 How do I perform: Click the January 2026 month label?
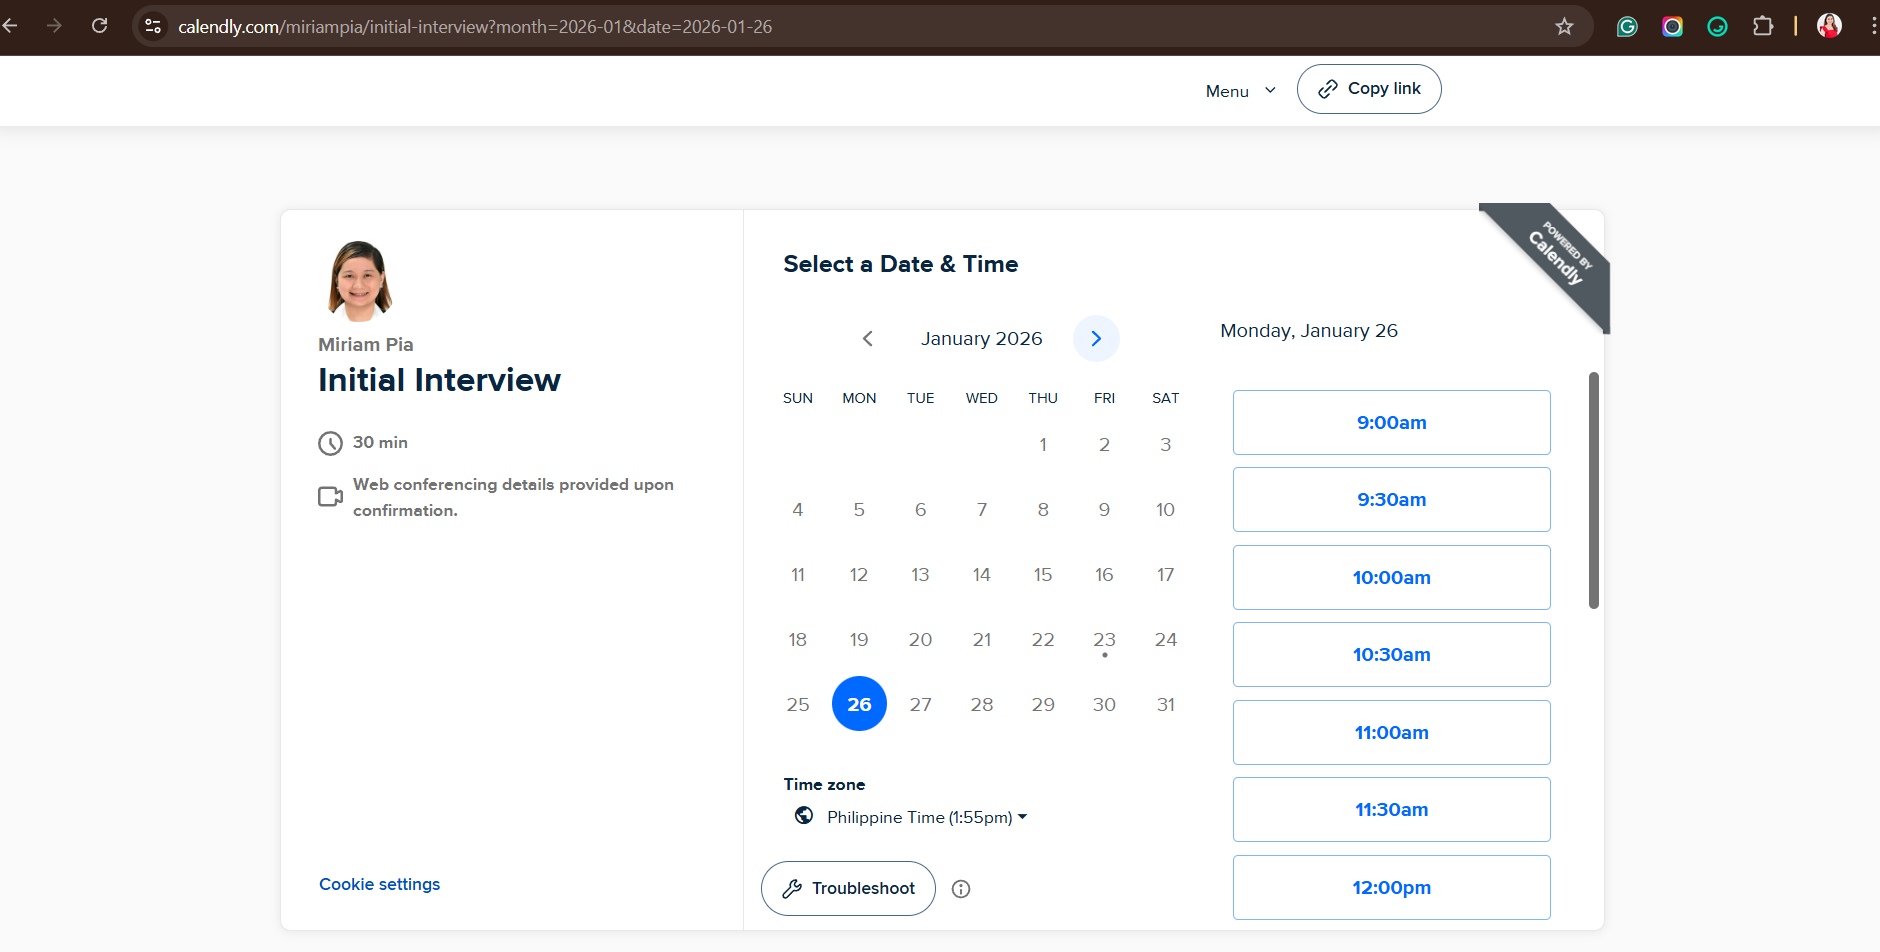tap(981, 338)
